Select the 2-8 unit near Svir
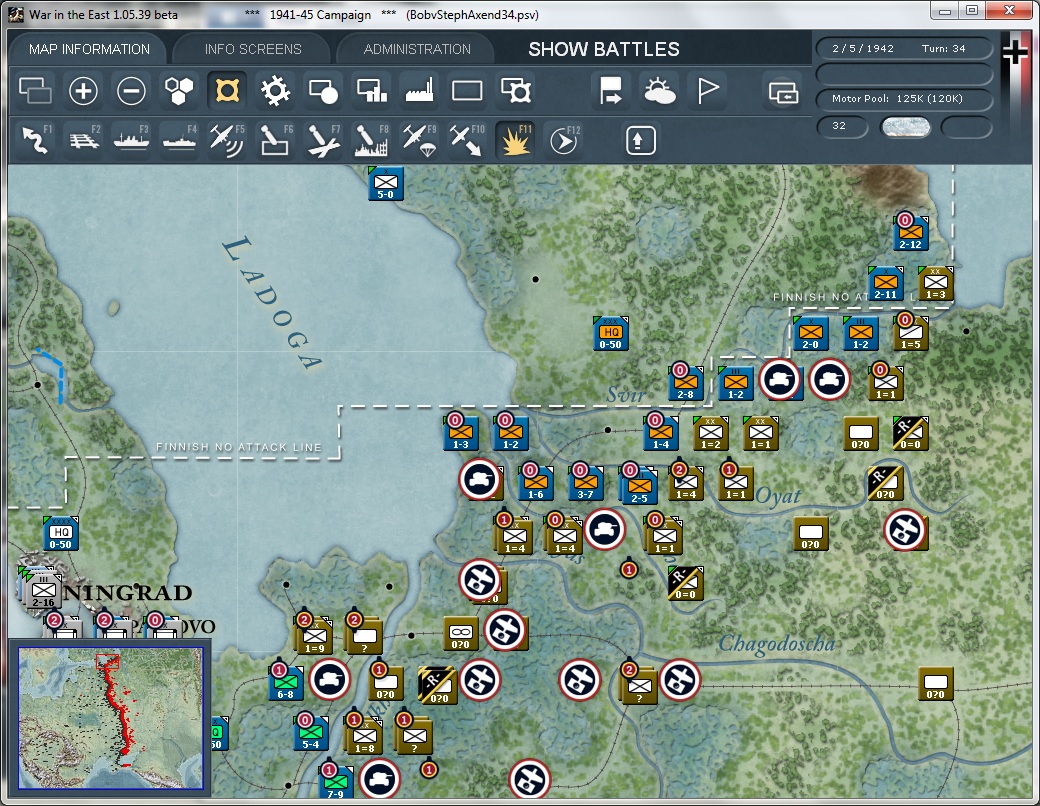This screenshot has height=806, width=1040. click(x=685, y=383)
